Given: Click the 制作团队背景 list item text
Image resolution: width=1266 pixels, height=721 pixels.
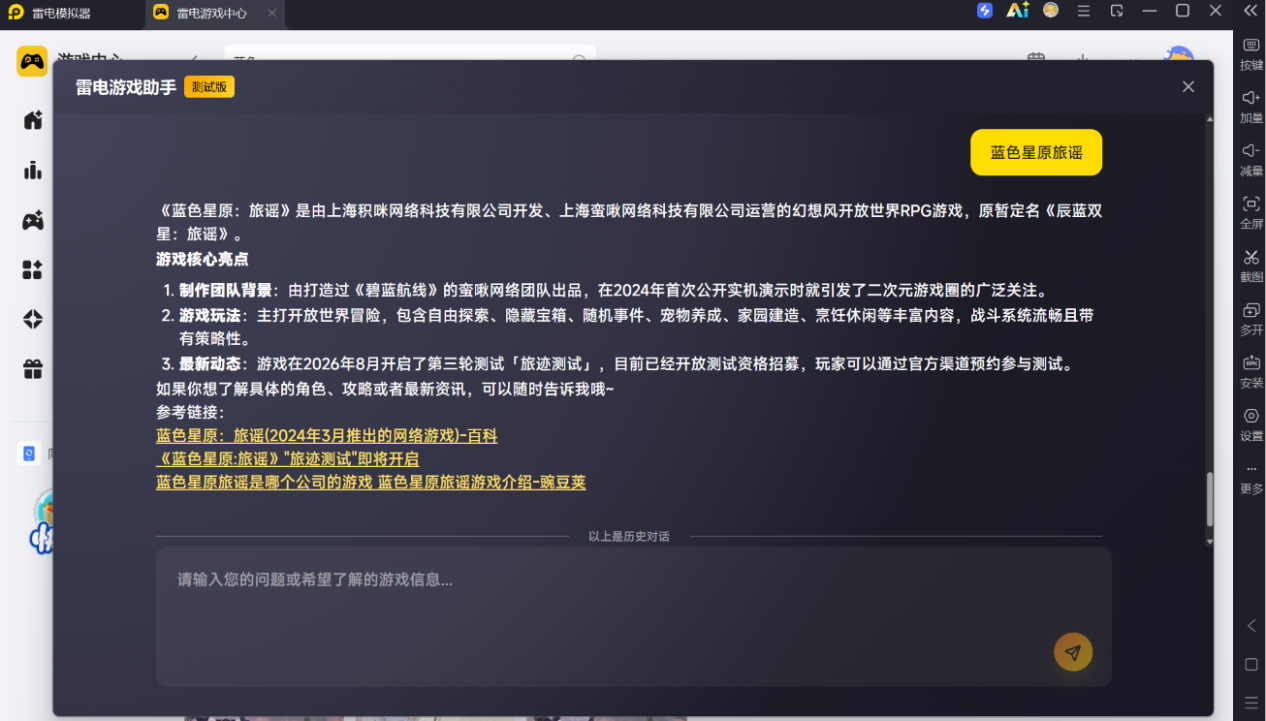Looking at the screenshot, I should click(x=226, y=291).
